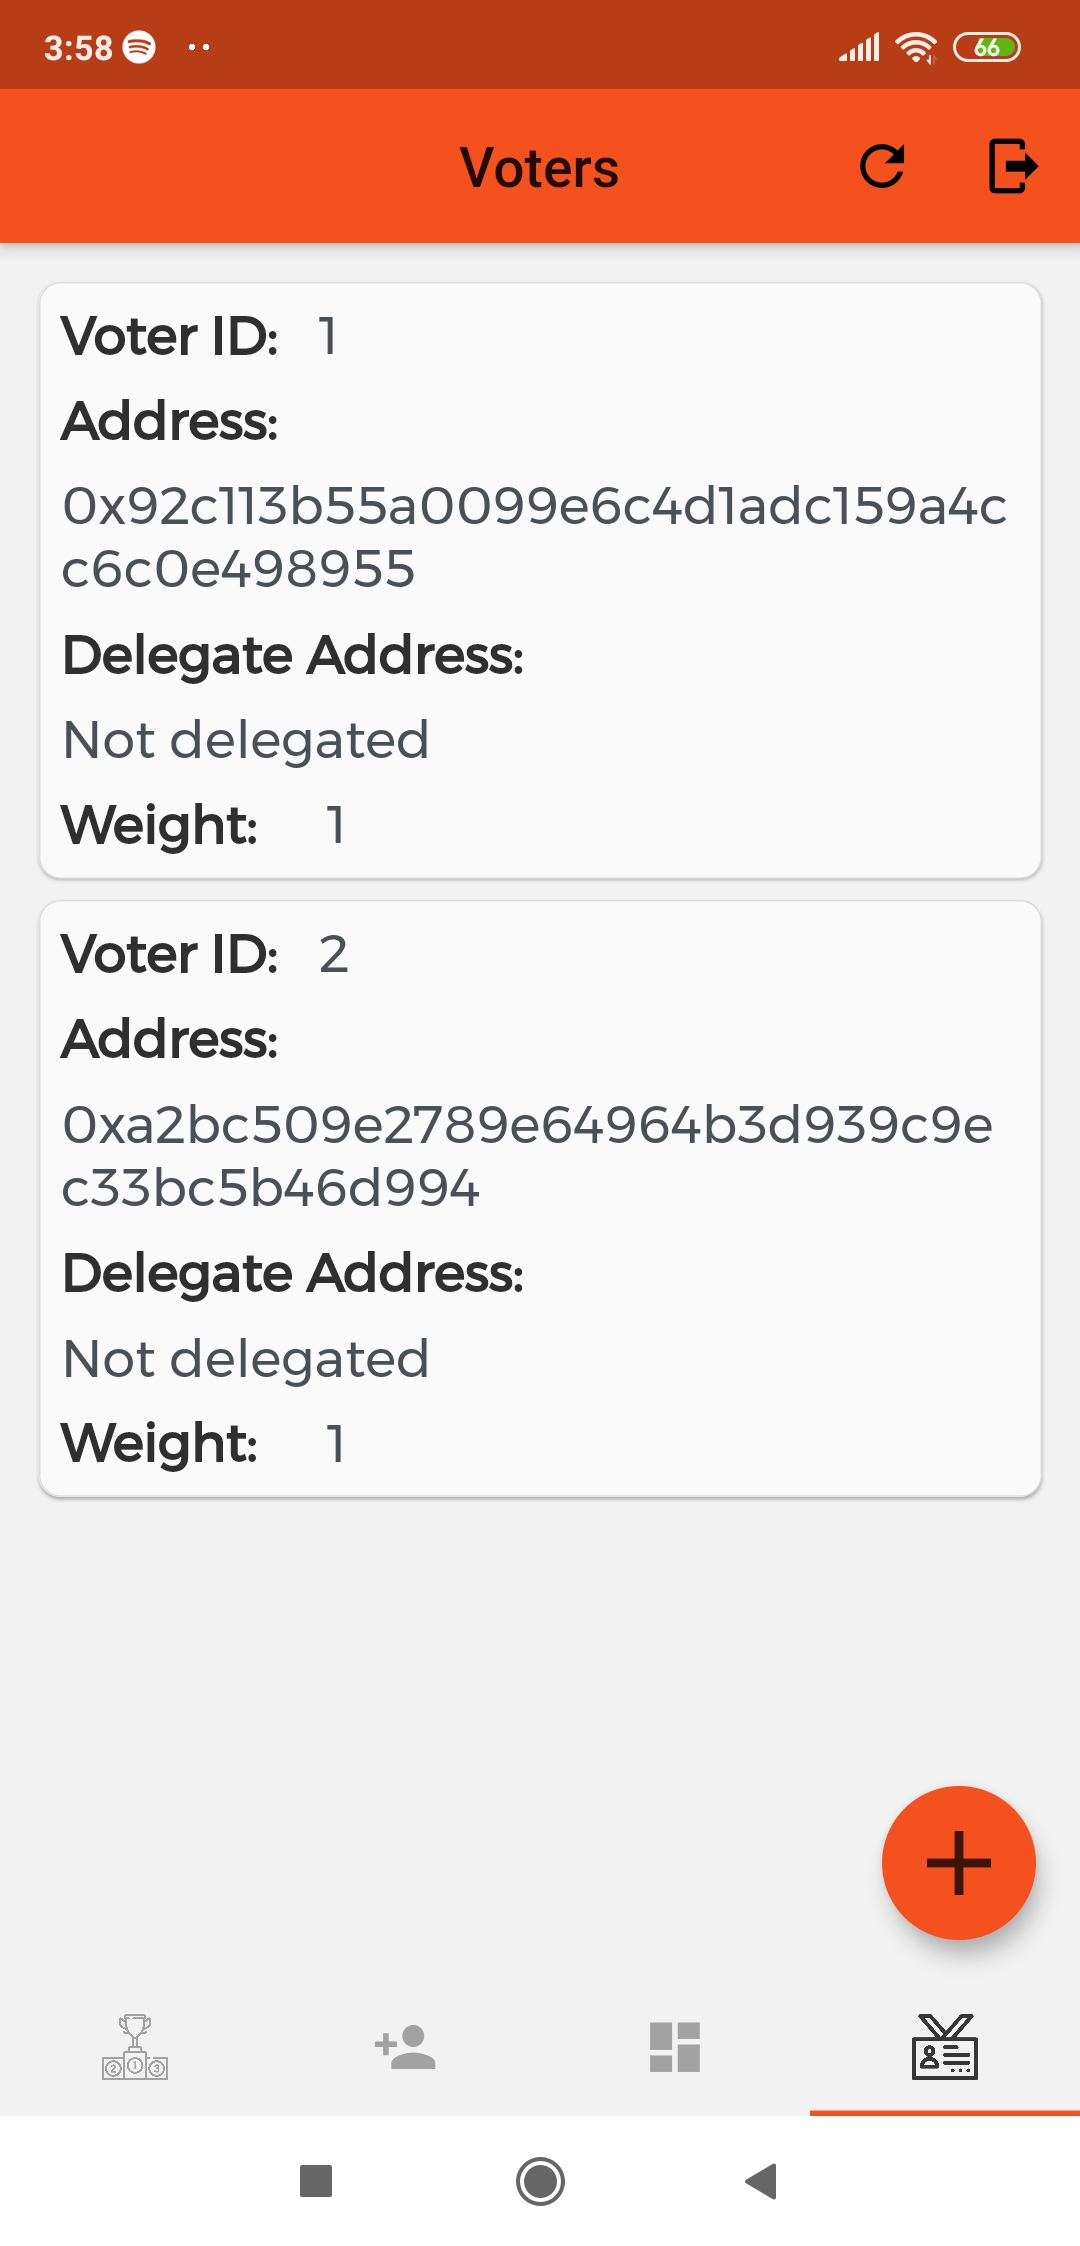Tap the logout icon in header
The width and height of the screenshot is (1080, 2246).
pos(1012,166)
